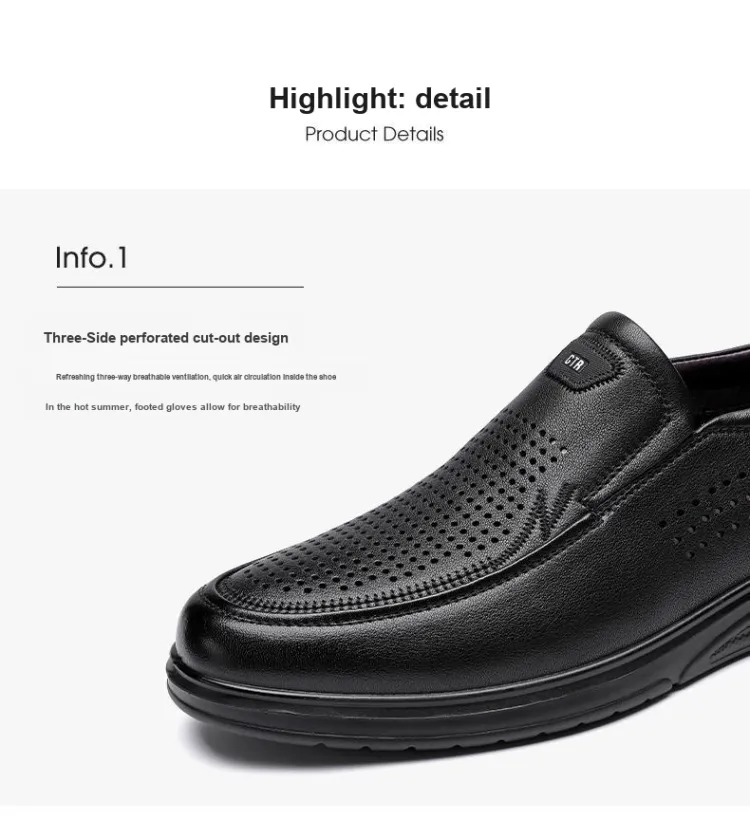Click the horizontal line under Info.1
Image resolution: width=750 pixels, height=821 pixels.
(180, 287)
